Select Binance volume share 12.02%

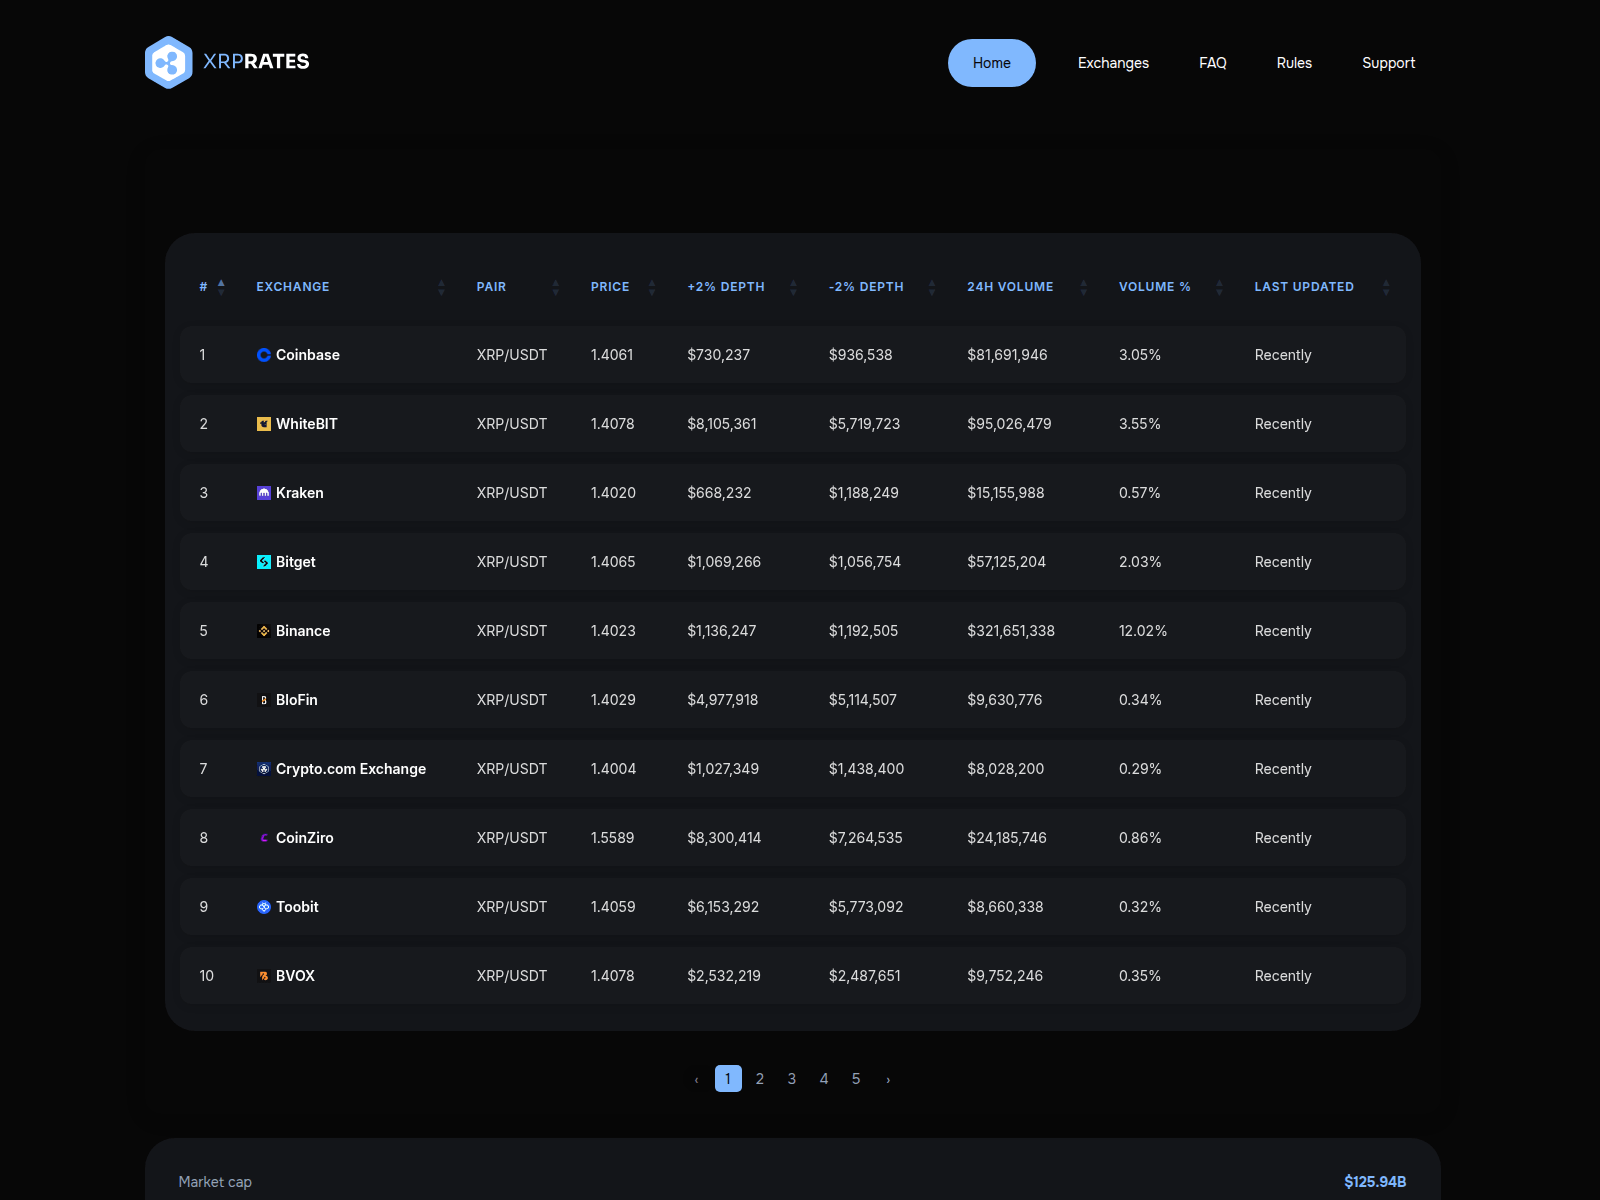[1143, 631]
